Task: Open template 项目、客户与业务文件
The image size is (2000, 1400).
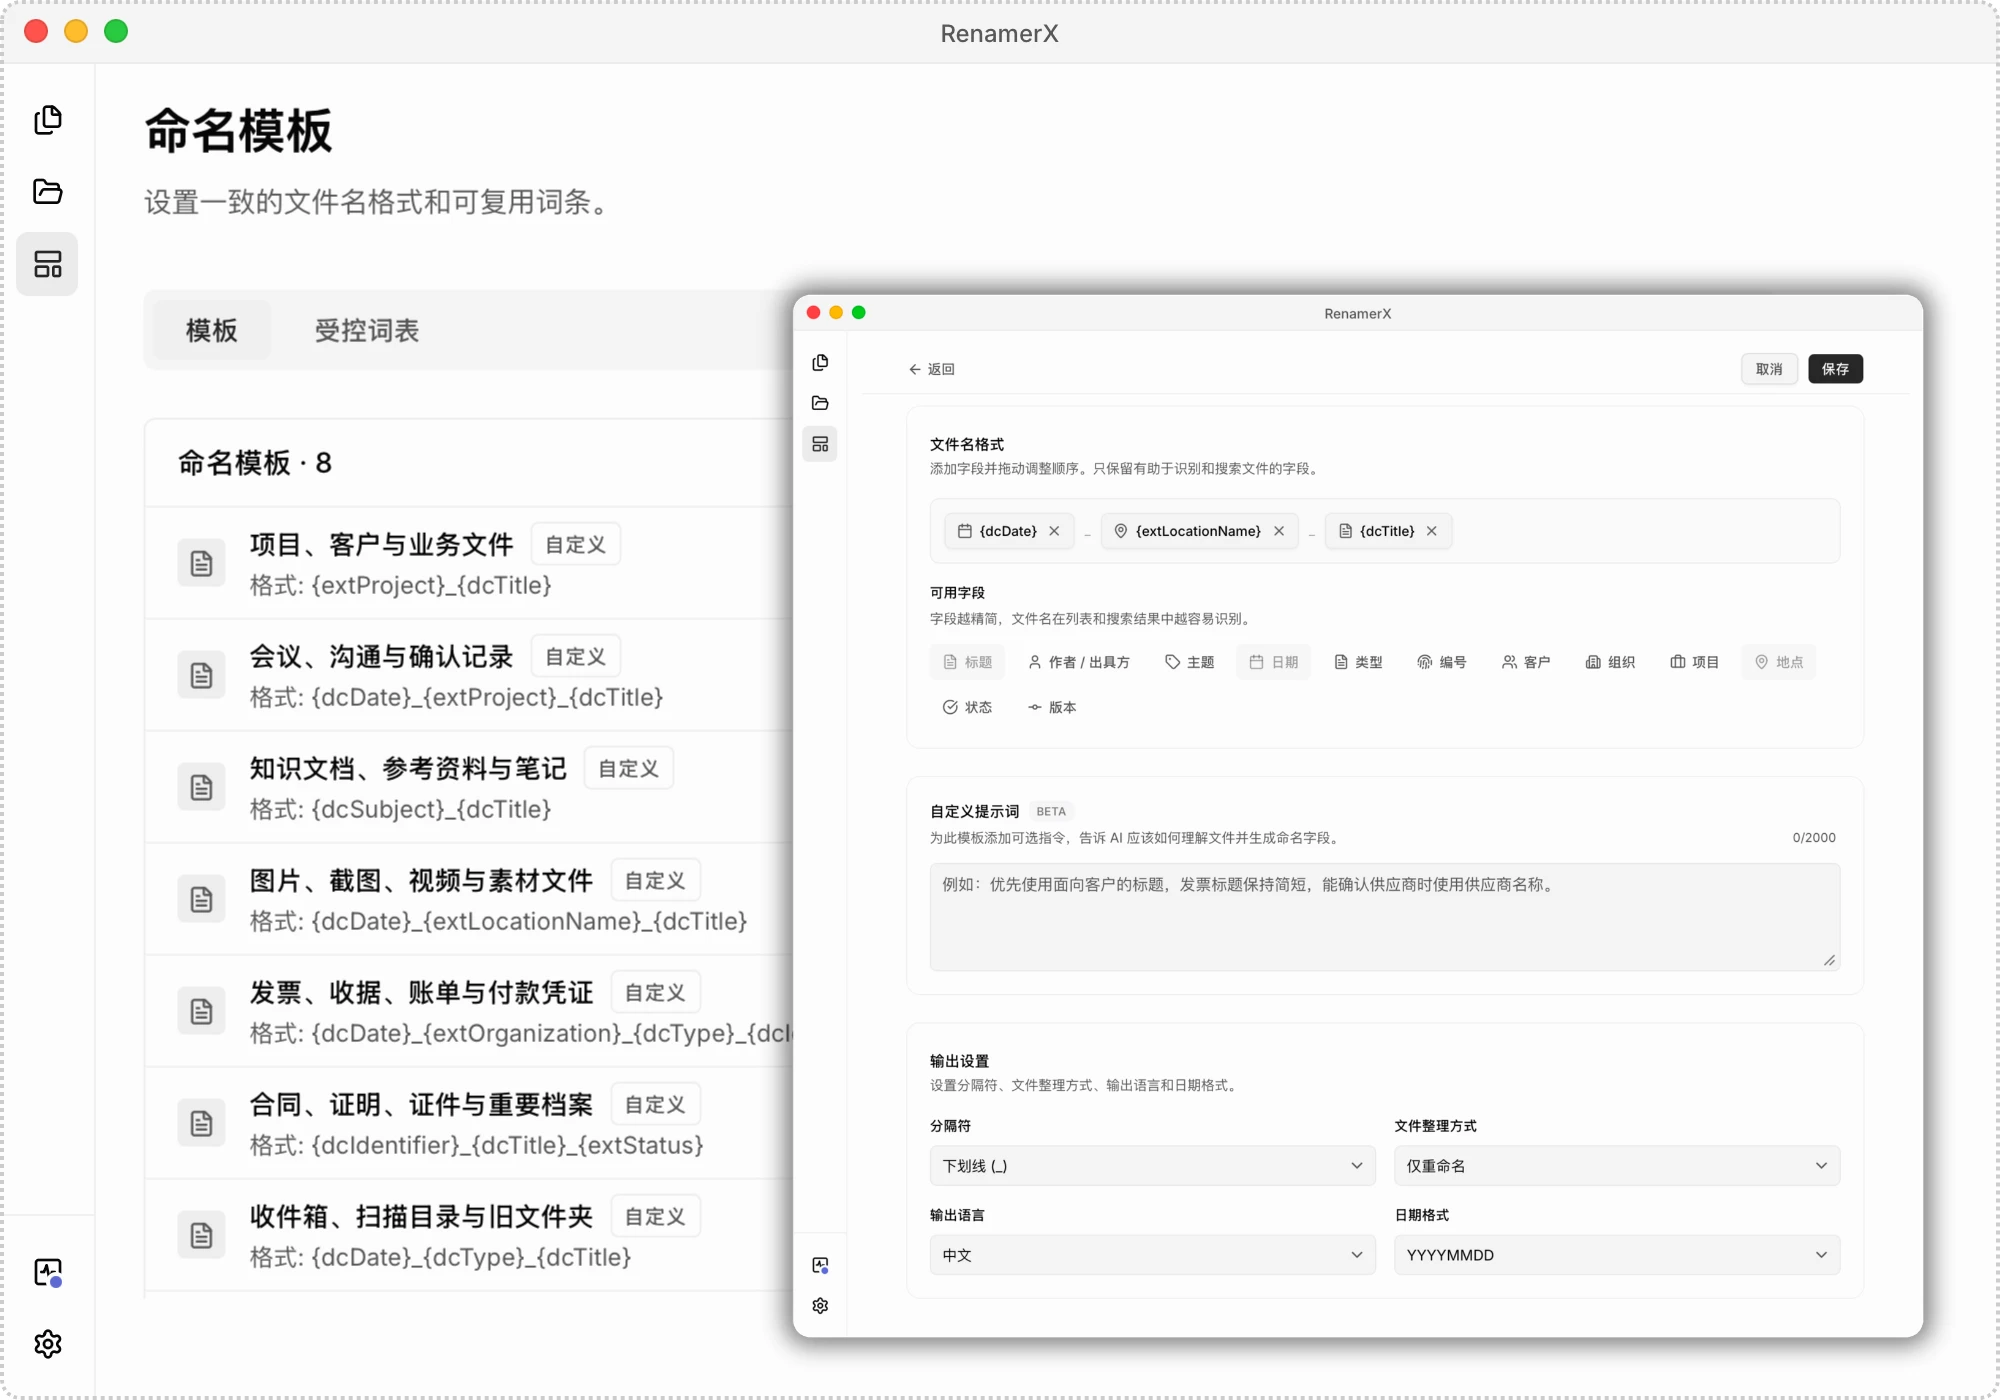Action: 470,563
